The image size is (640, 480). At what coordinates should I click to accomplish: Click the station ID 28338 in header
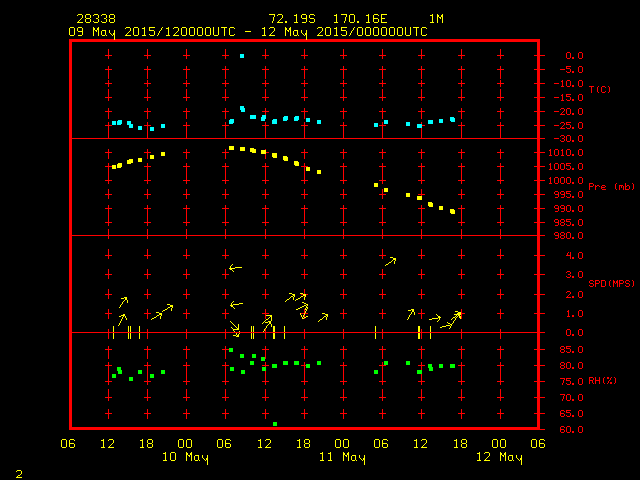[94, 19]
